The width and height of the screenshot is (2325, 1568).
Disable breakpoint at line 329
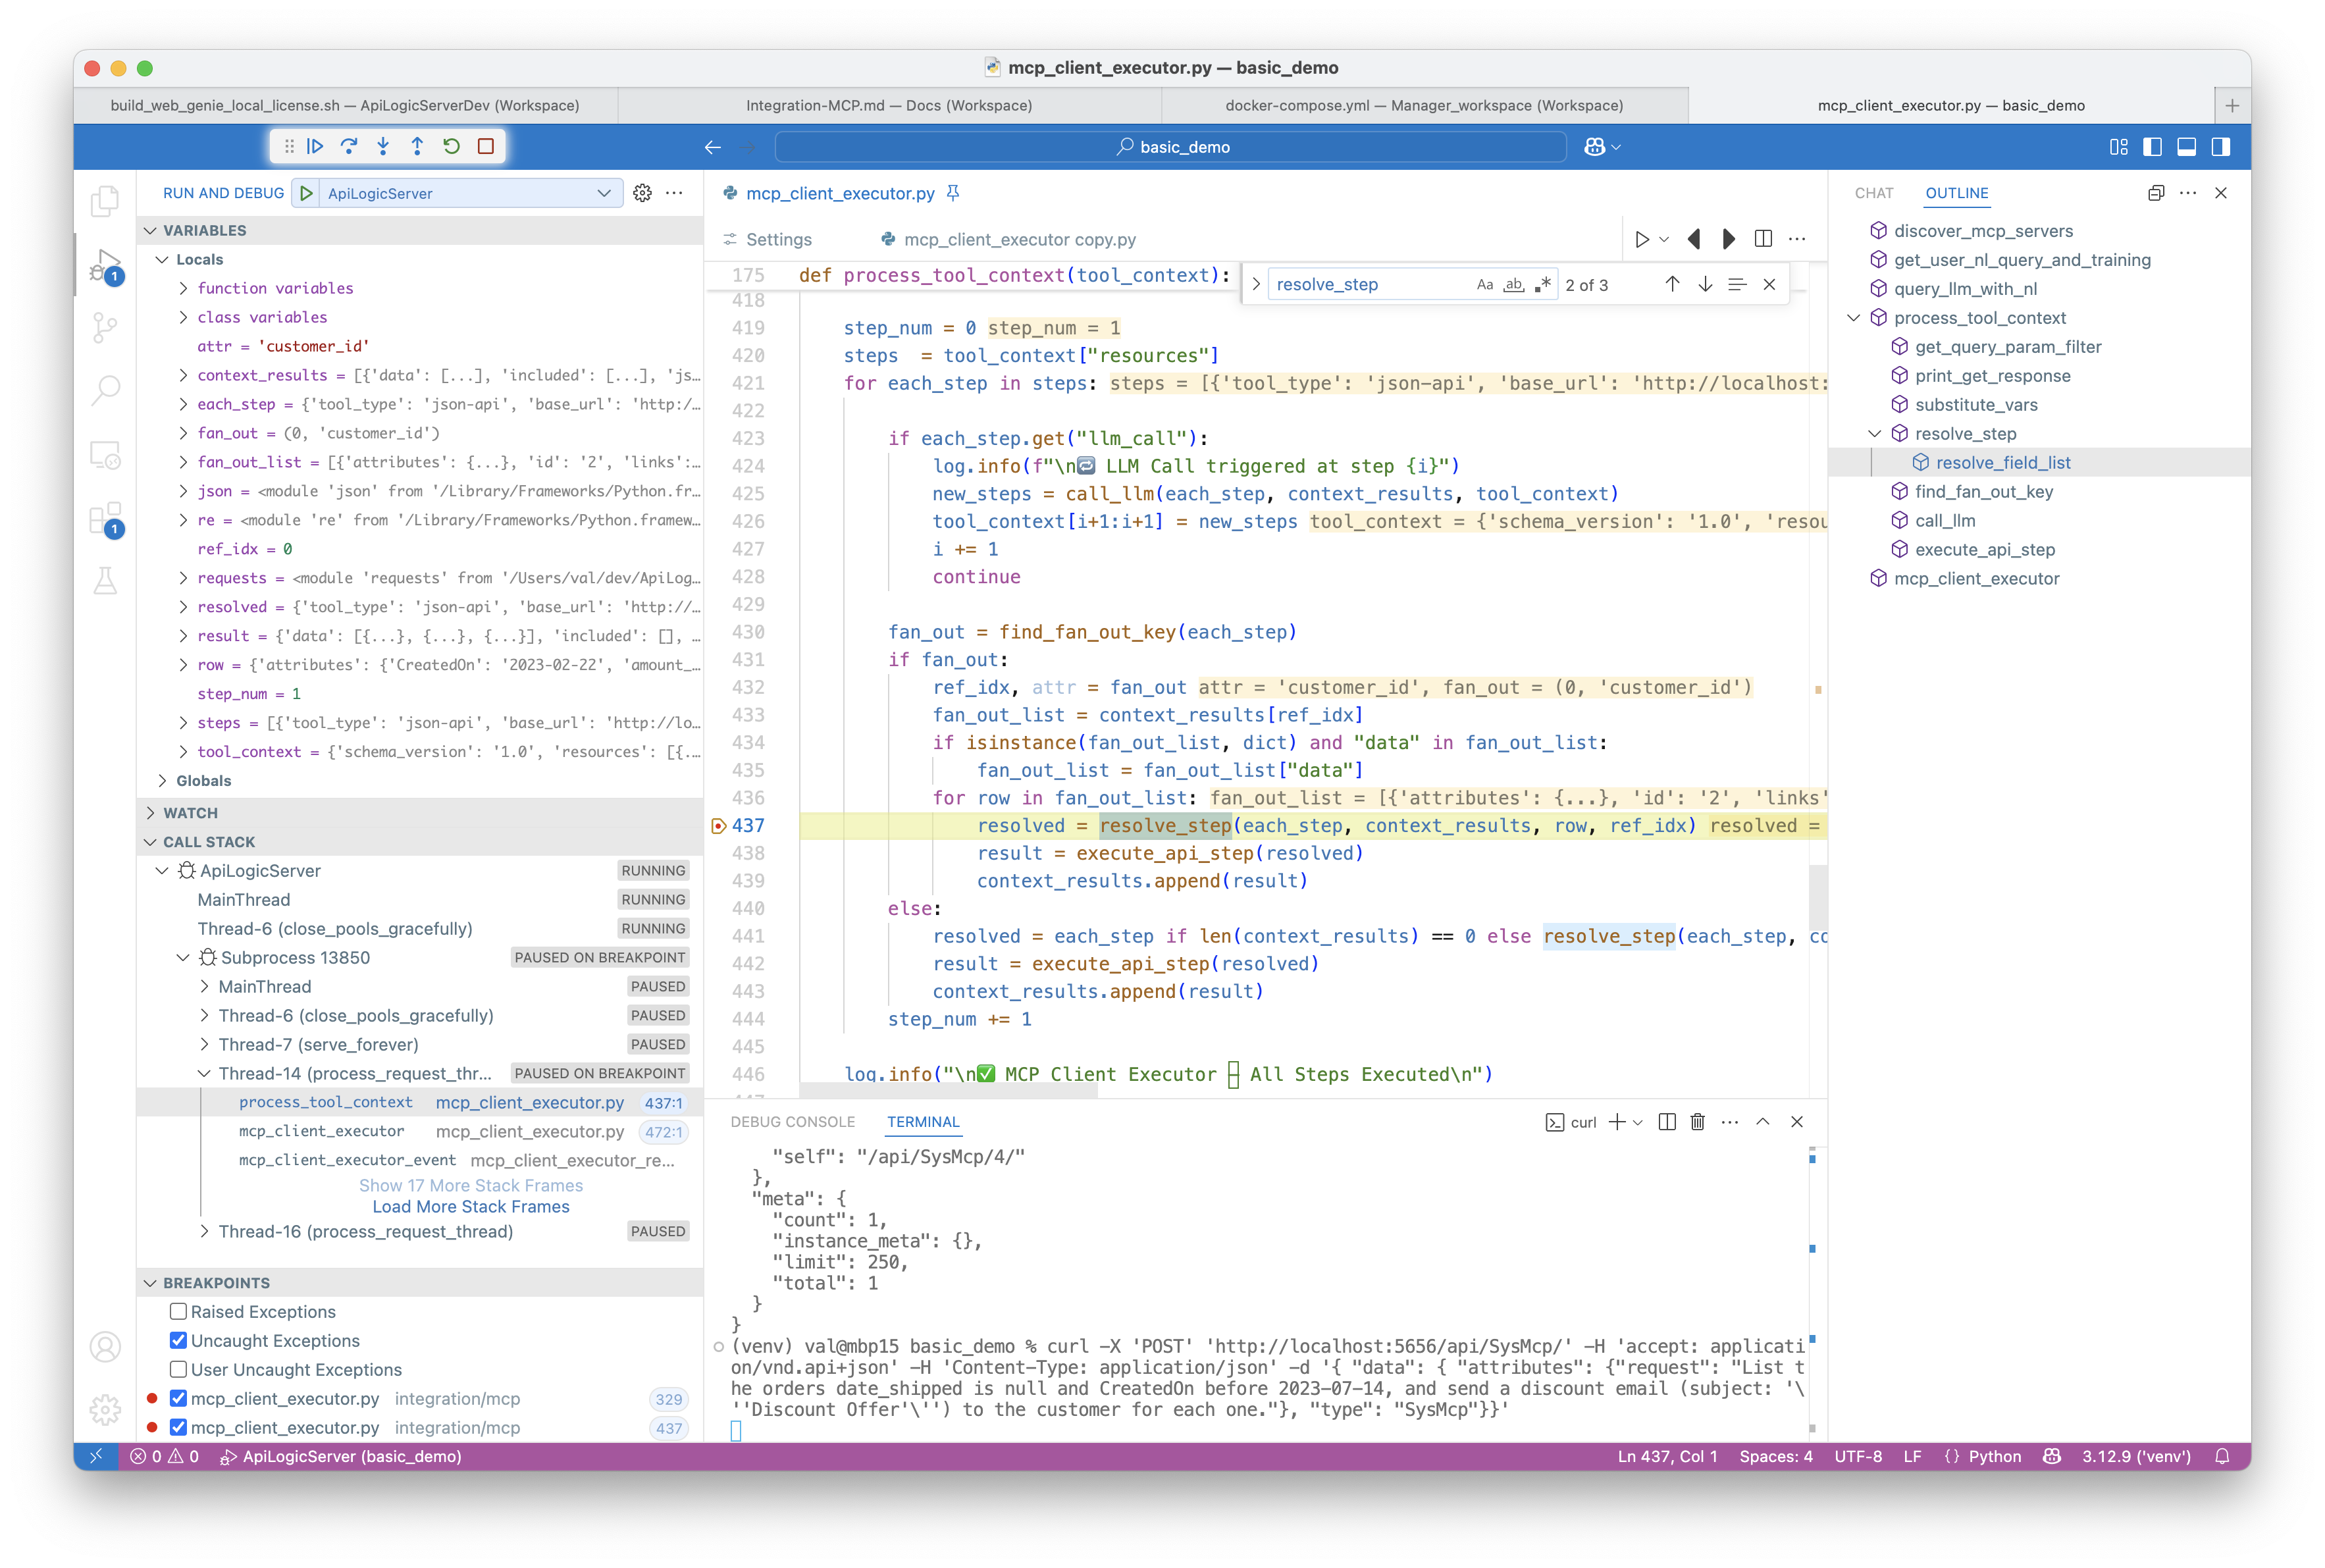pos(178,1398)
